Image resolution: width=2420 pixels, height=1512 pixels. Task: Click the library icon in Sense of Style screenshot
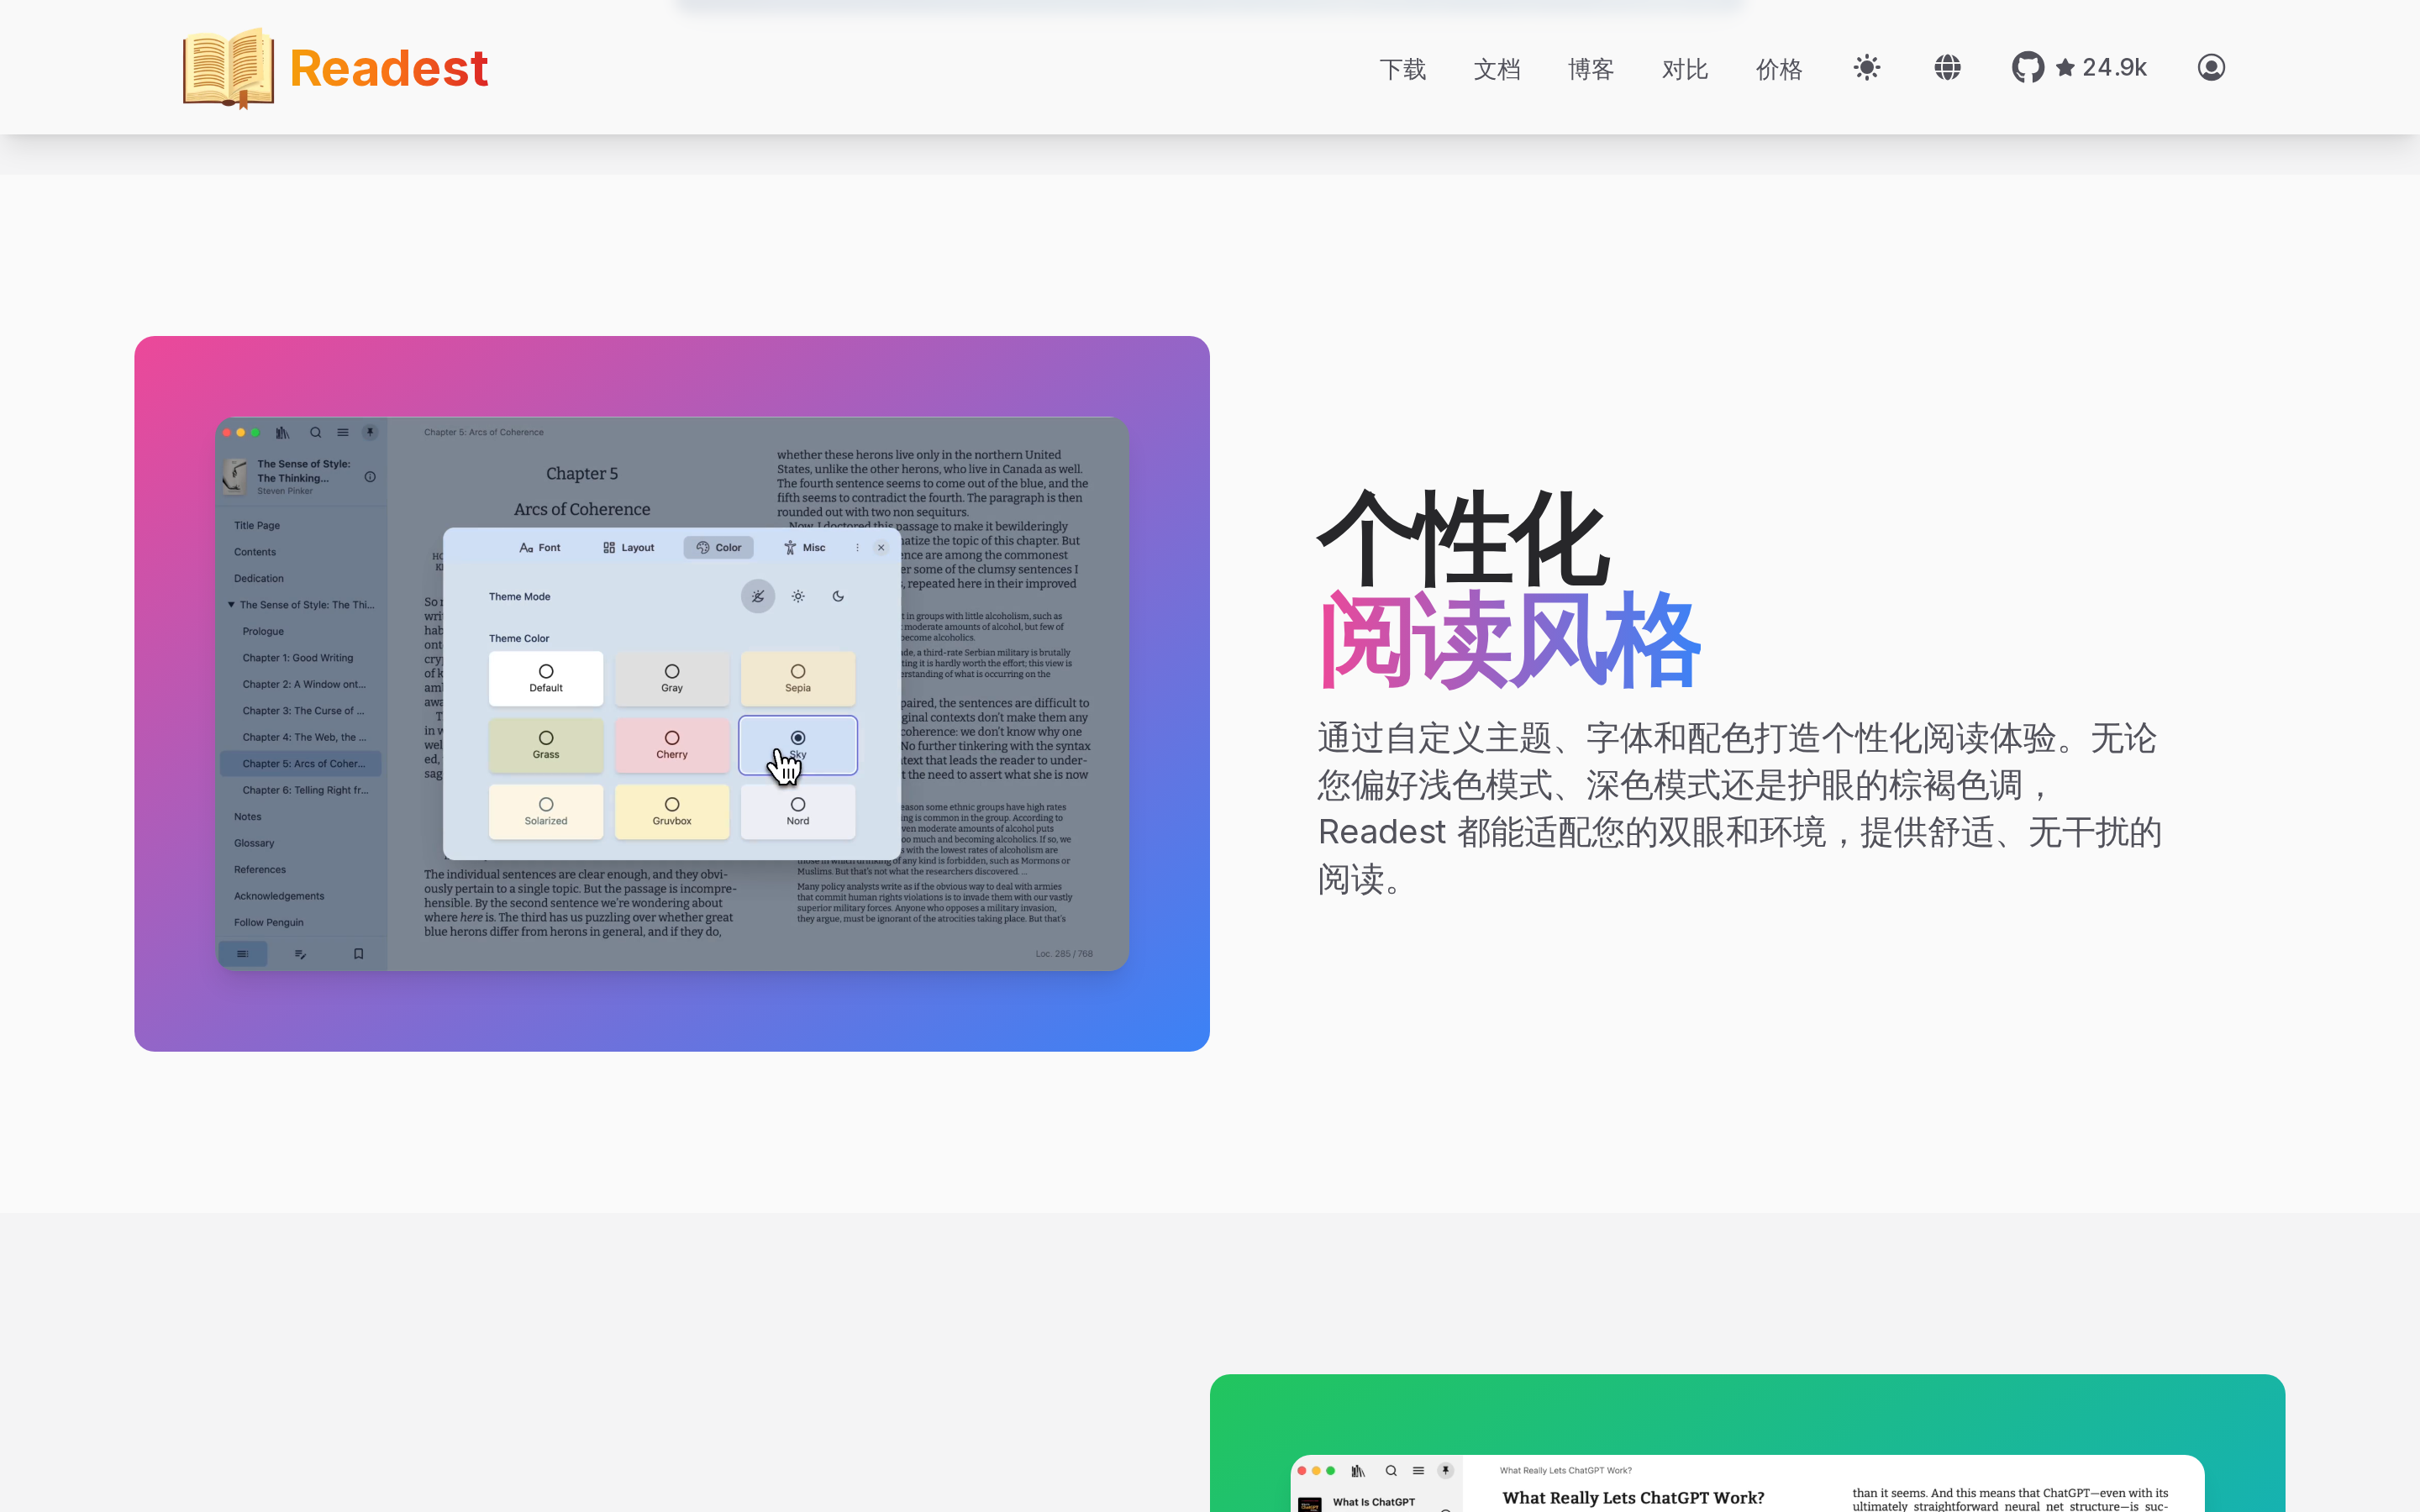click(x=283, y=433)
